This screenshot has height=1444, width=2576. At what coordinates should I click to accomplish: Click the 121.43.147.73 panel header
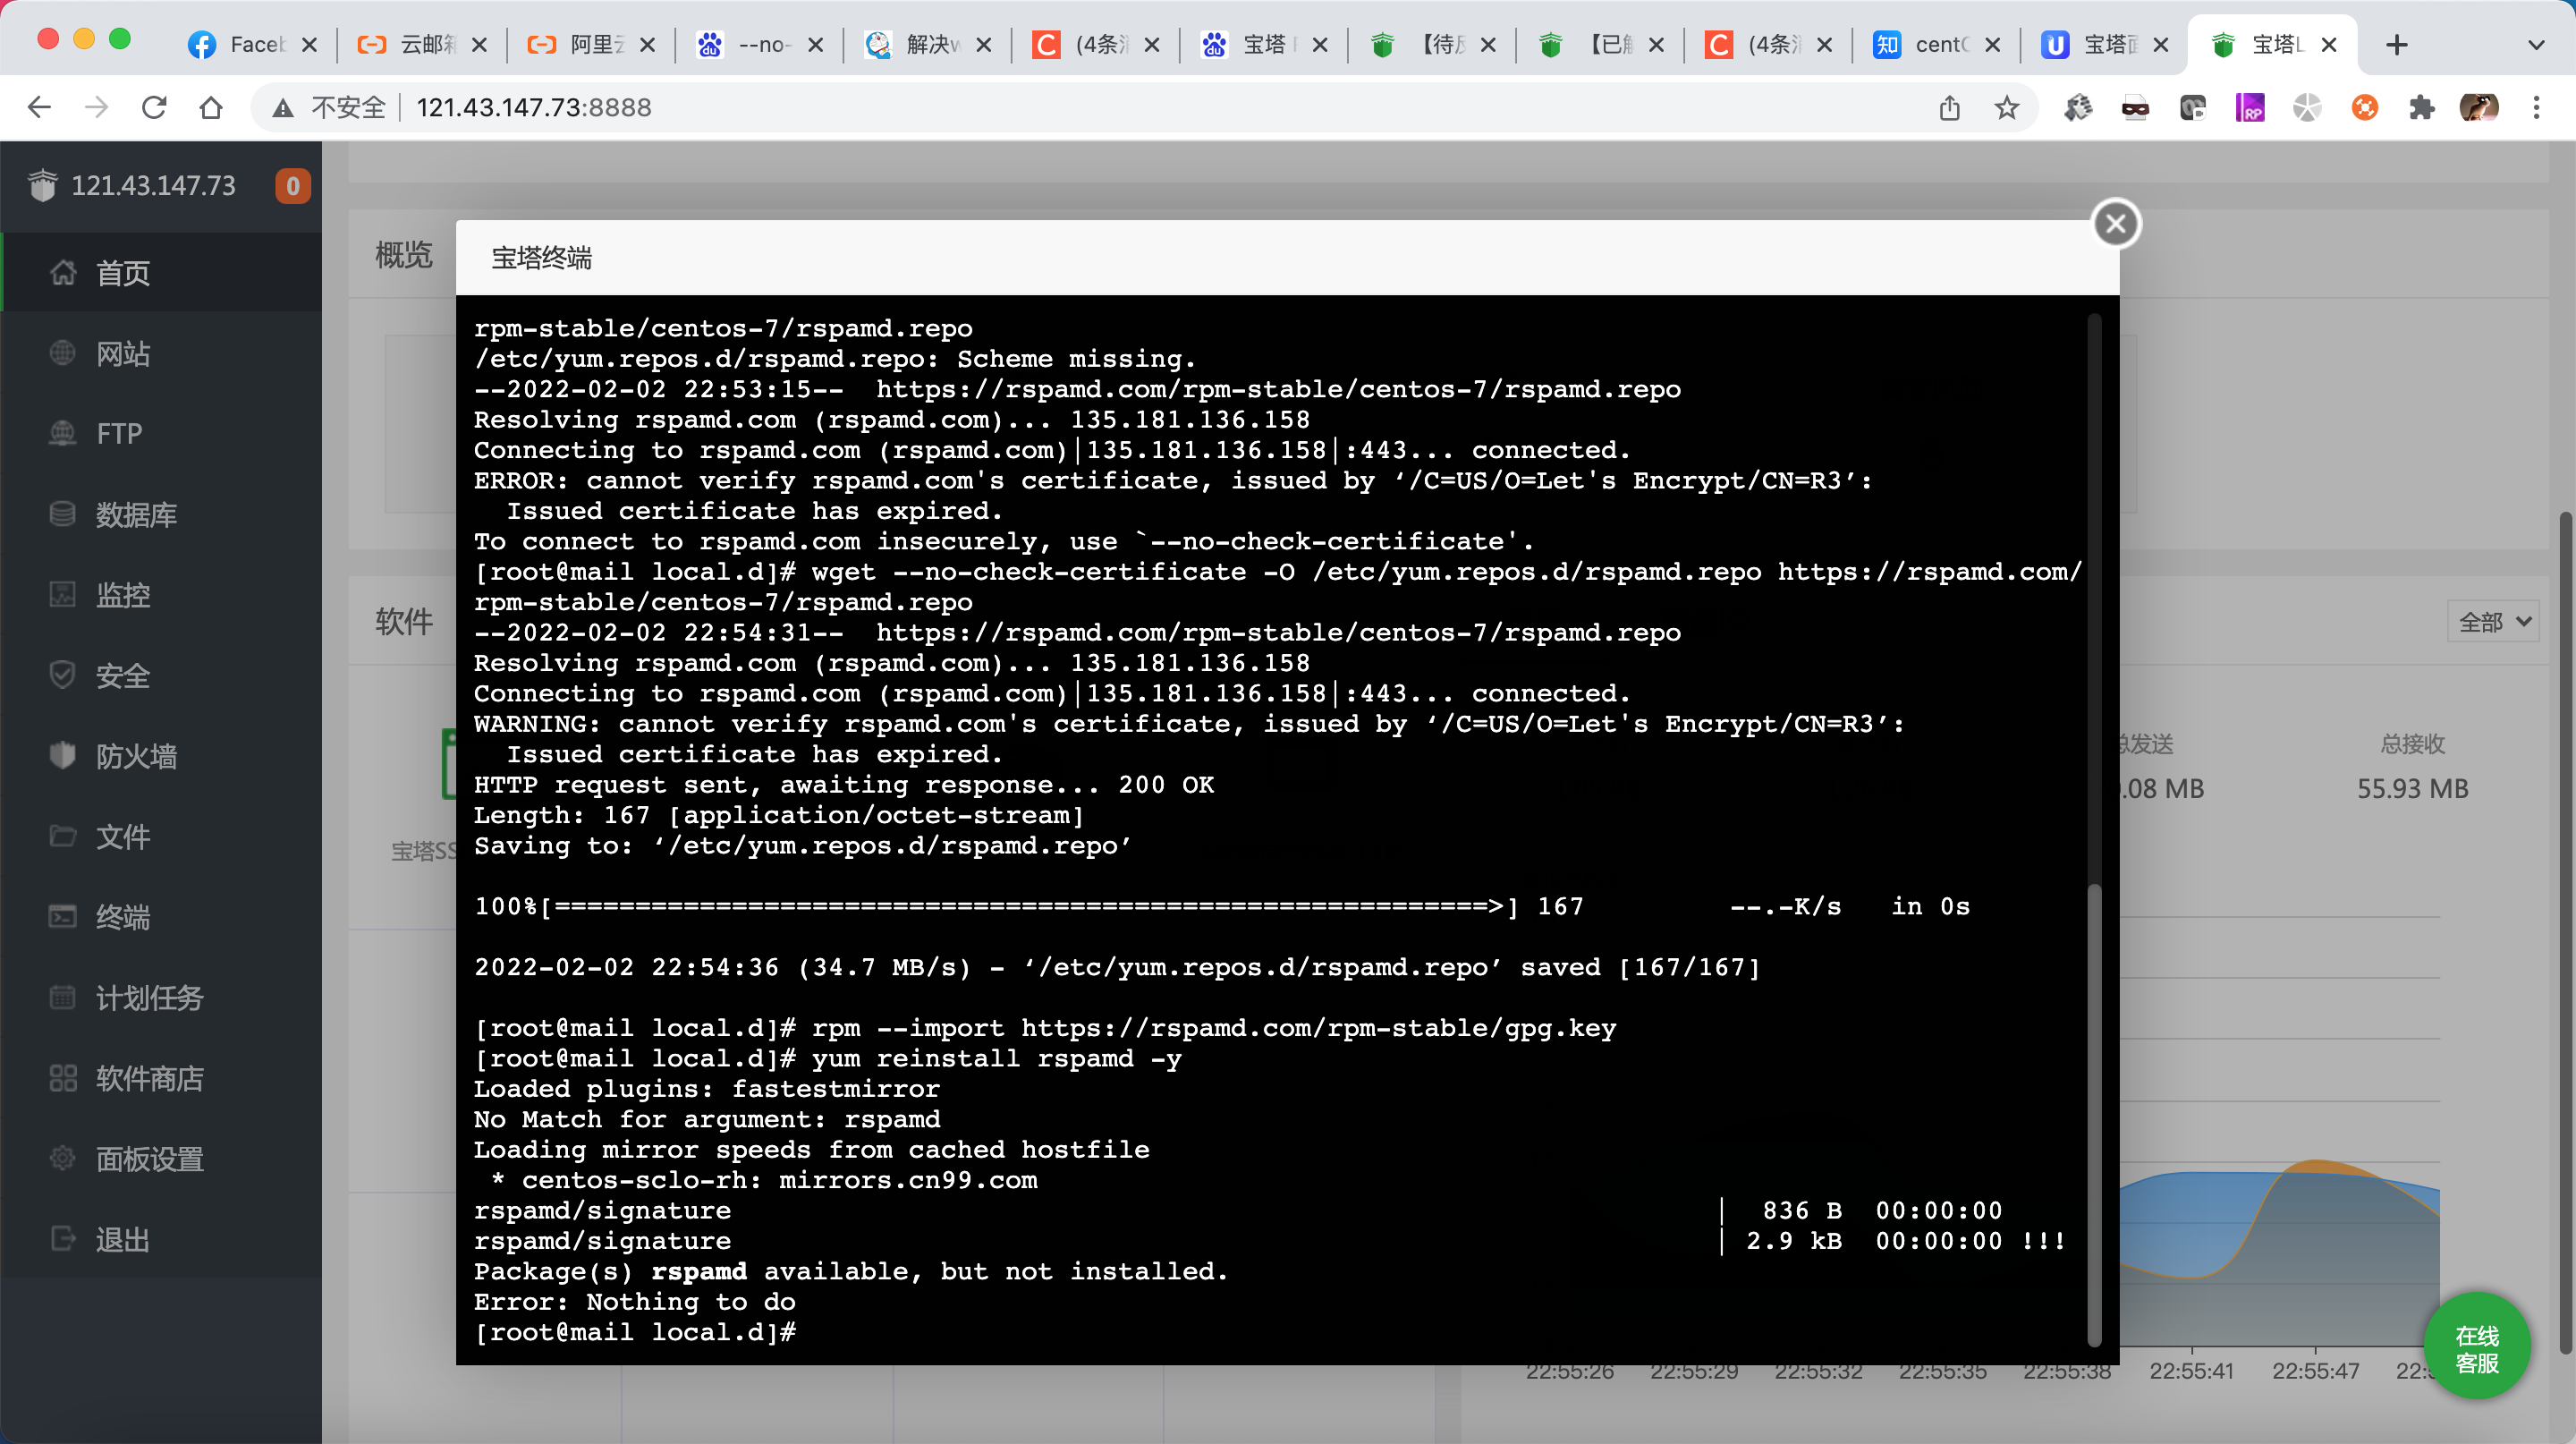tap(154, 186)
